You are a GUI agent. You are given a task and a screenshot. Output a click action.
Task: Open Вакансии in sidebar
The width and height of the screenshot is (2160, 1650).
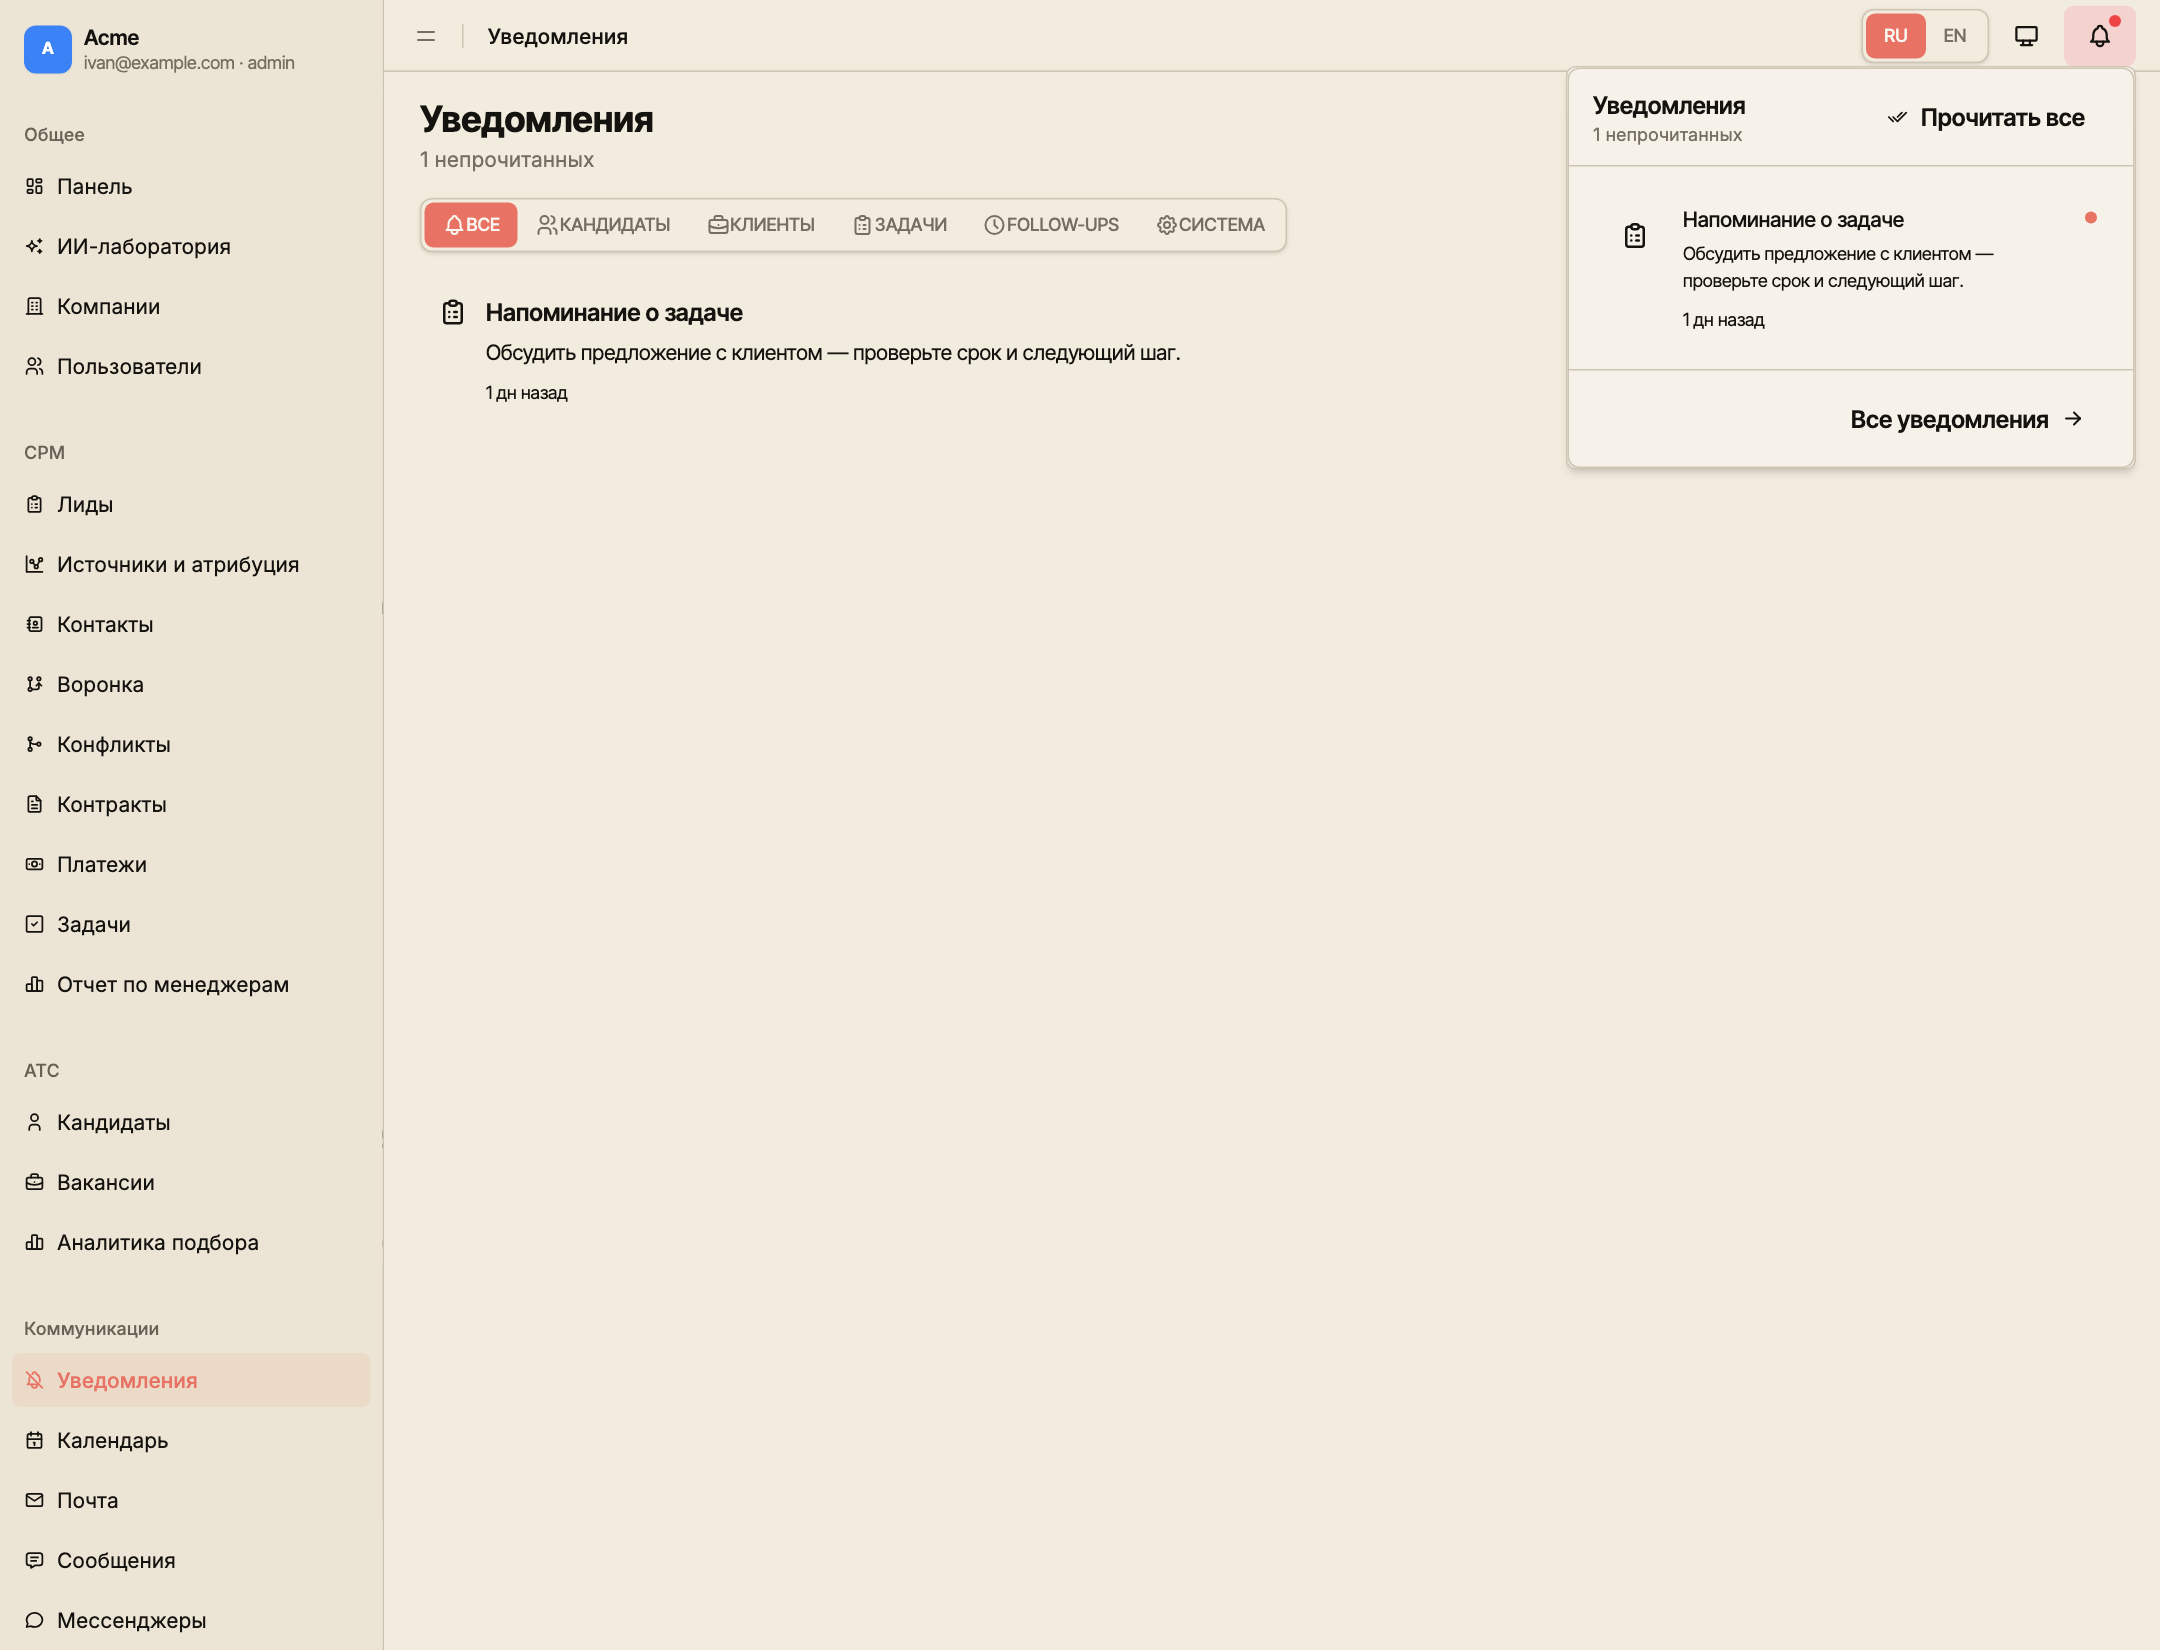(x=191, y=1182)
